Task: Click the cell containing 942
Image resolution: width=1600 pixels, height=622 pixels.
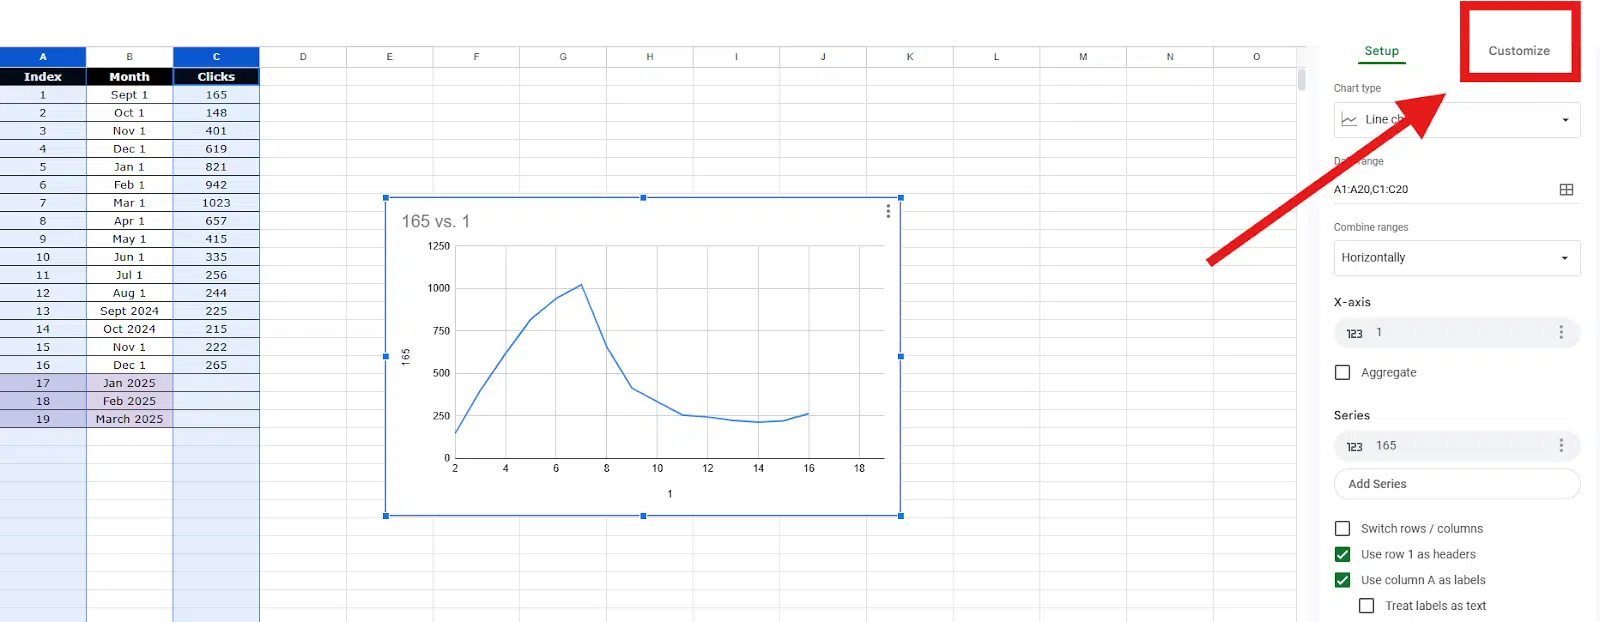Action: pos(216,185)
